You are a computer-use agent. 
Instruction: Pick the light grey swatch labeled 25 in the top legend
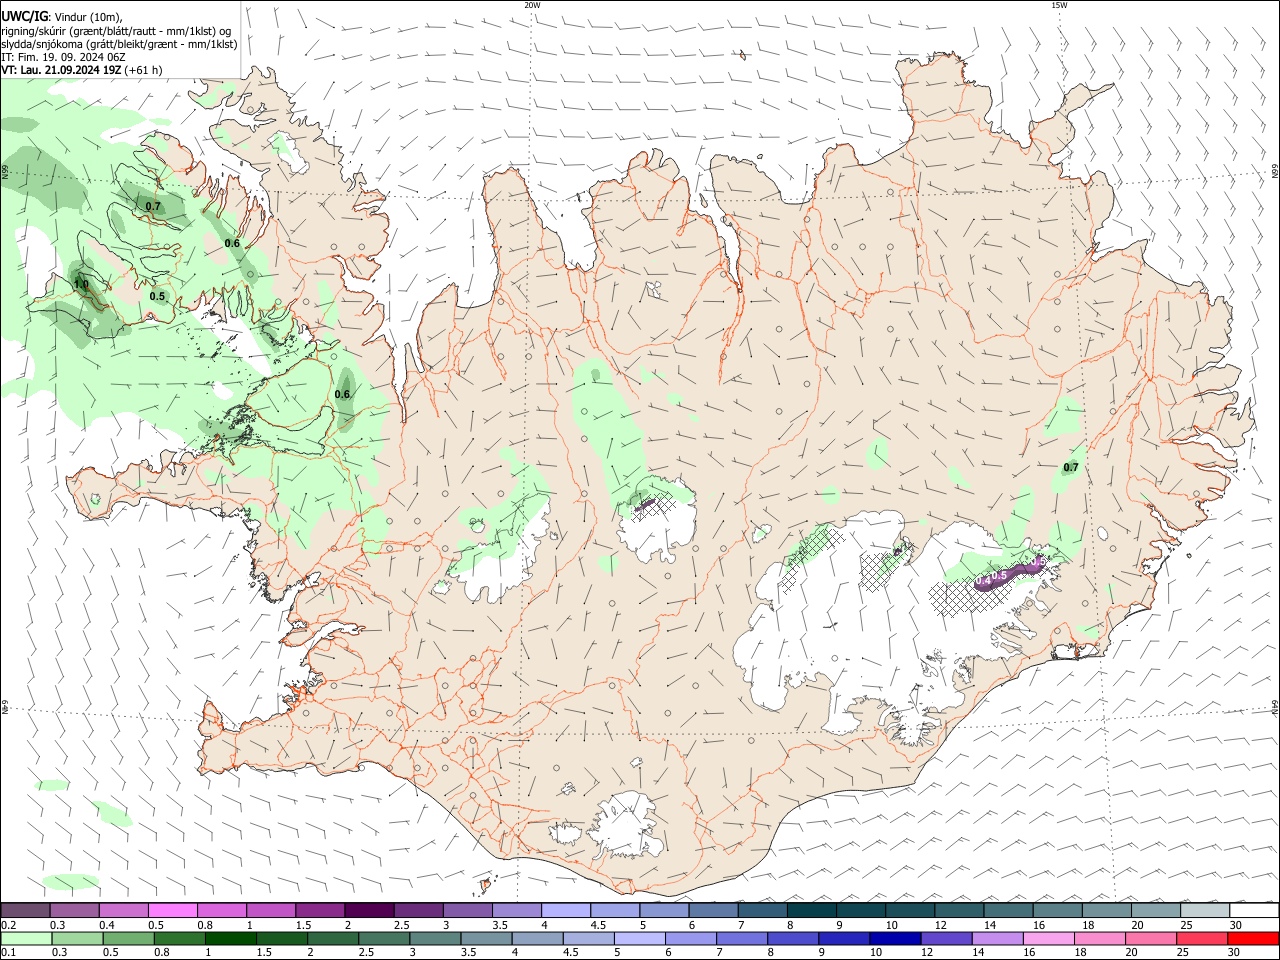1205,910
